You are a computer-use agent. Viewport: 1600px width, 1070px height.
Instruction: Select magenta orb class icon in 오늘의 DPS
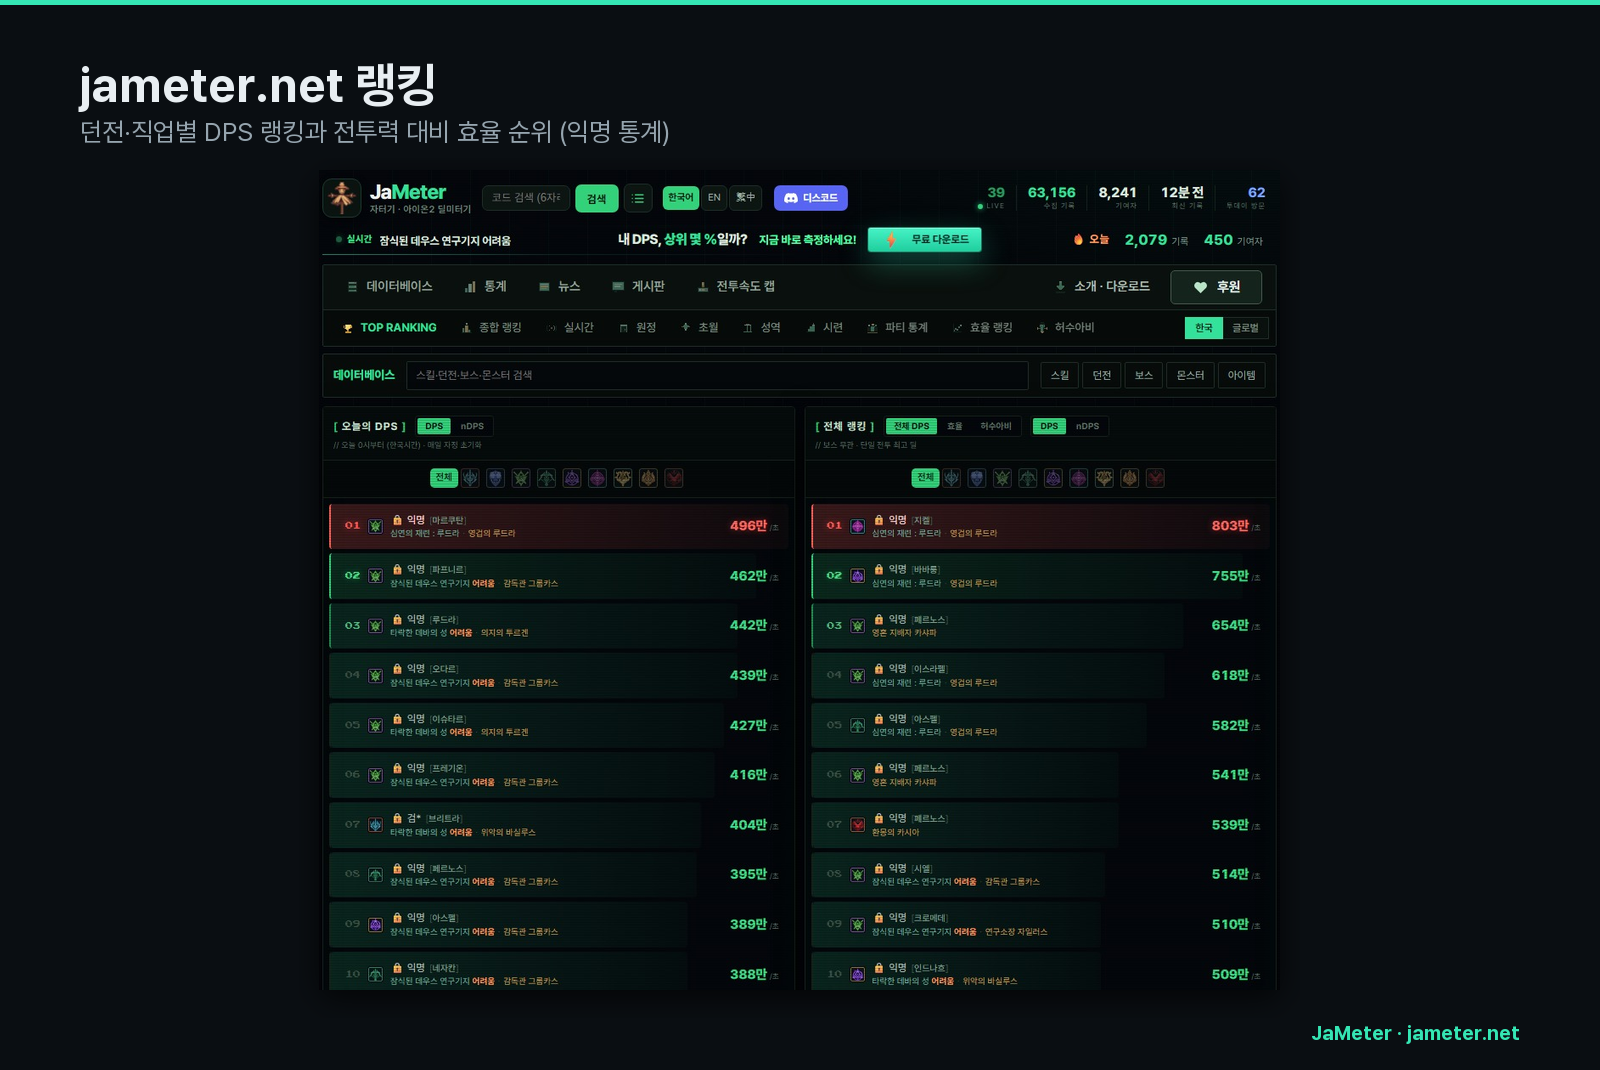click(x=597, y=478)
